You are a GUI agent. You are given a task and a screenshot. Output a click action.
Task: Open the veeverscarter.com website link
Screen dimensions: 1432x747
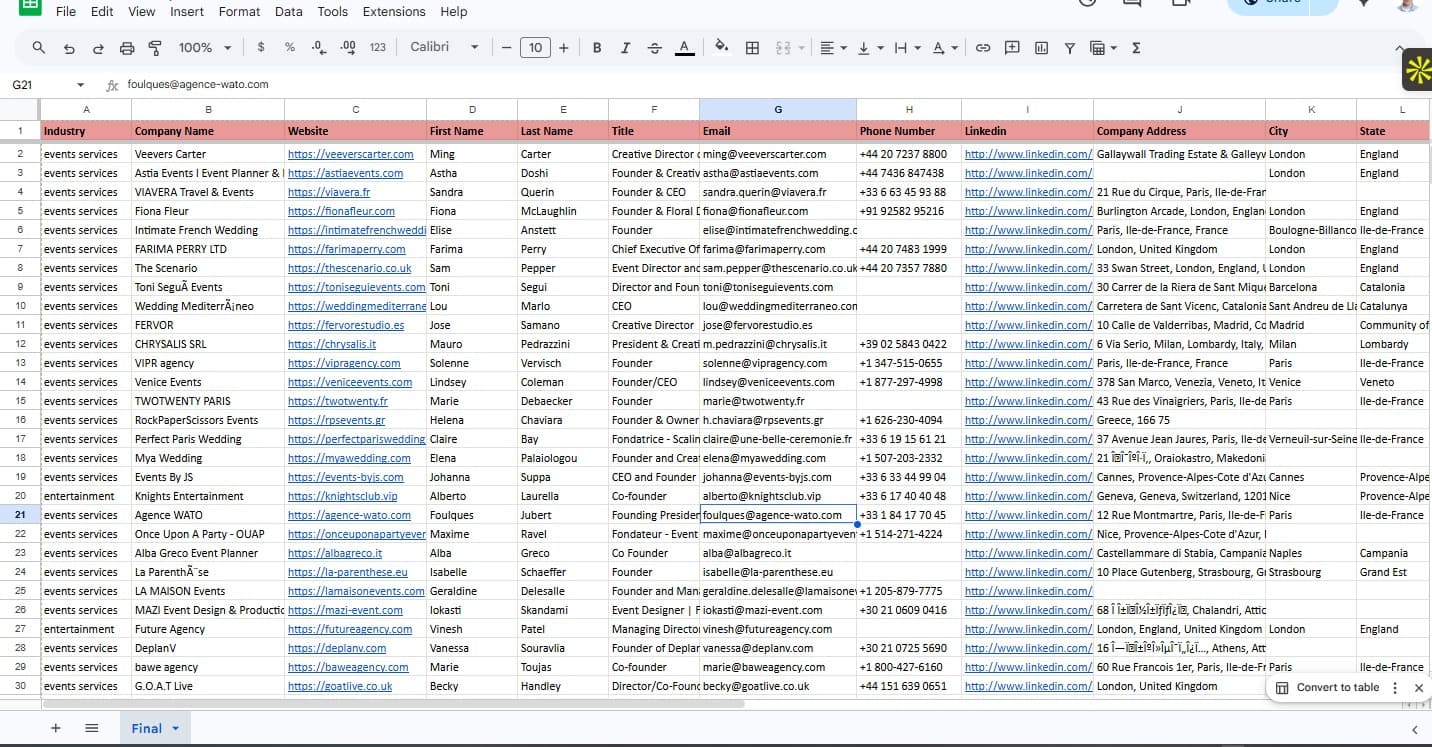click(350, 154)
